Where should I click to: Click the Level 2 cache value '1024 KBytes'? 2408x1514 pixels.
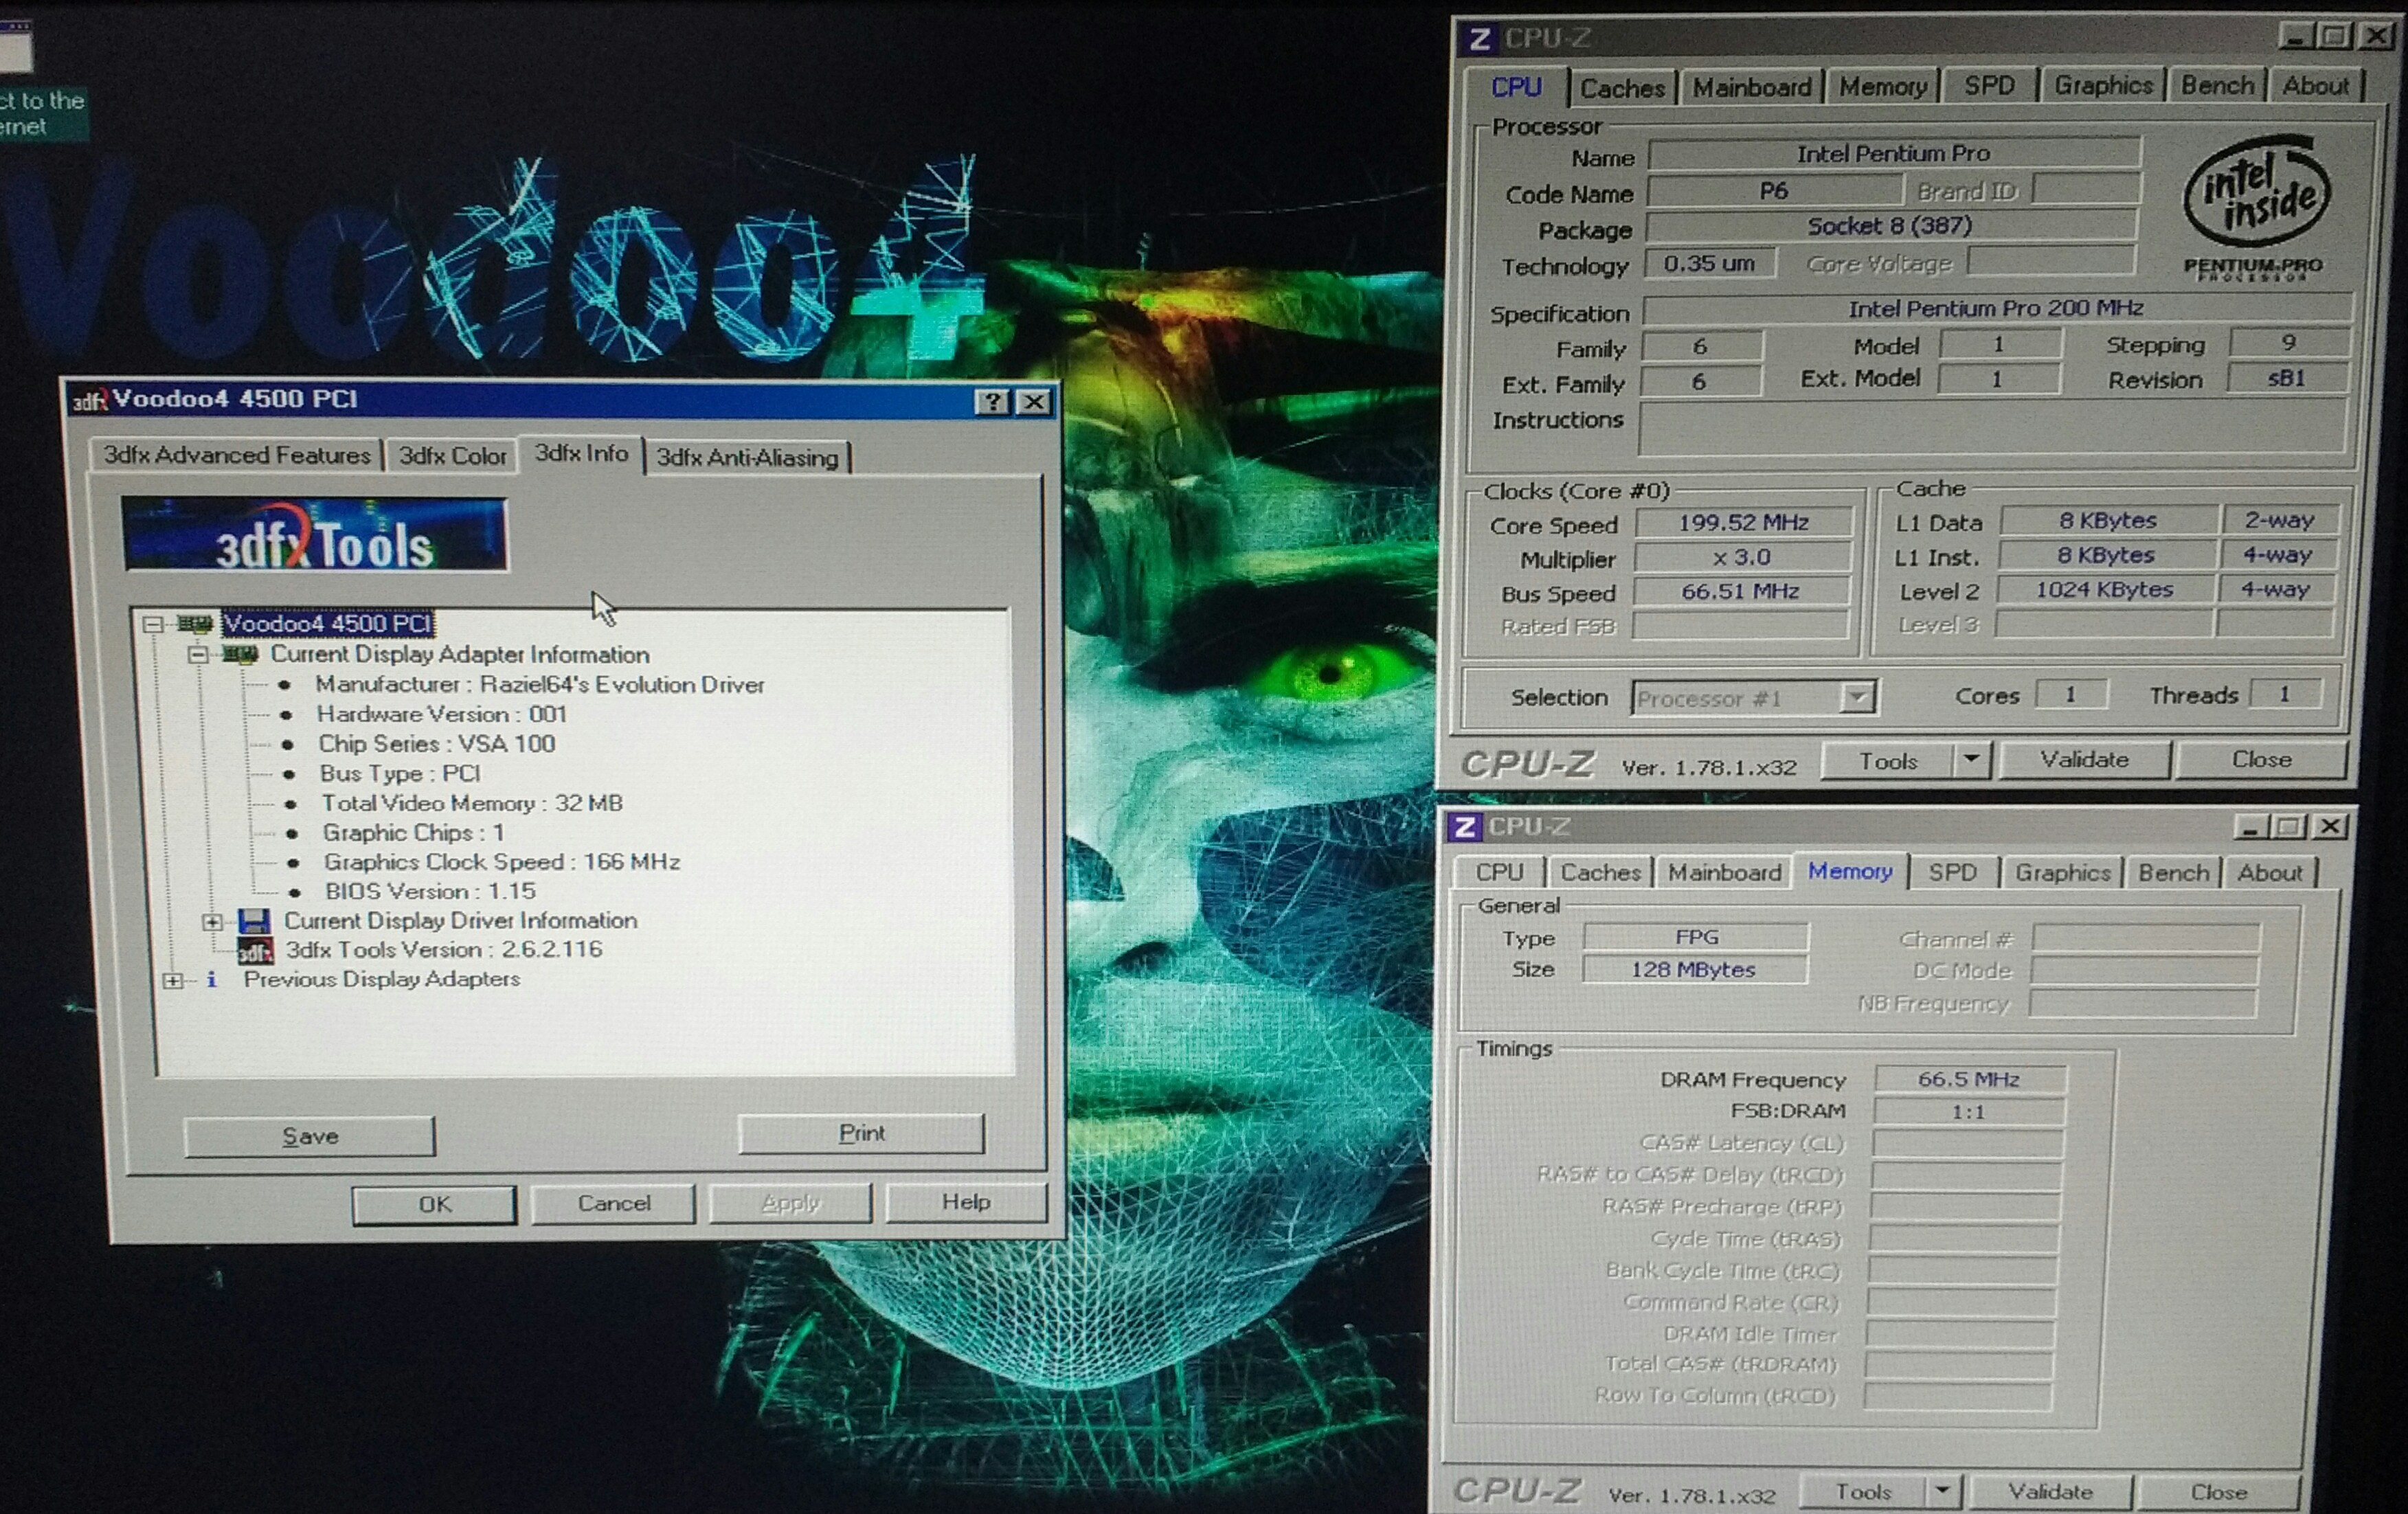click(x=2104, y=590)
